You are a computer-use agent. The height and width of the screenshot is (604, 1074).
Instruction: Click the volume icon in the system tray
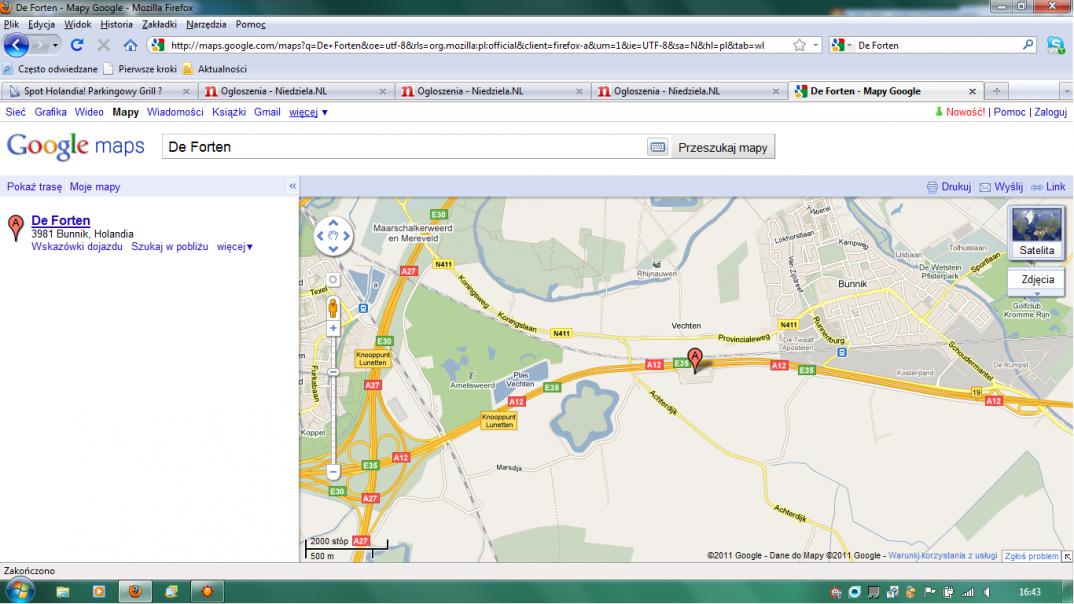point(987,592)
